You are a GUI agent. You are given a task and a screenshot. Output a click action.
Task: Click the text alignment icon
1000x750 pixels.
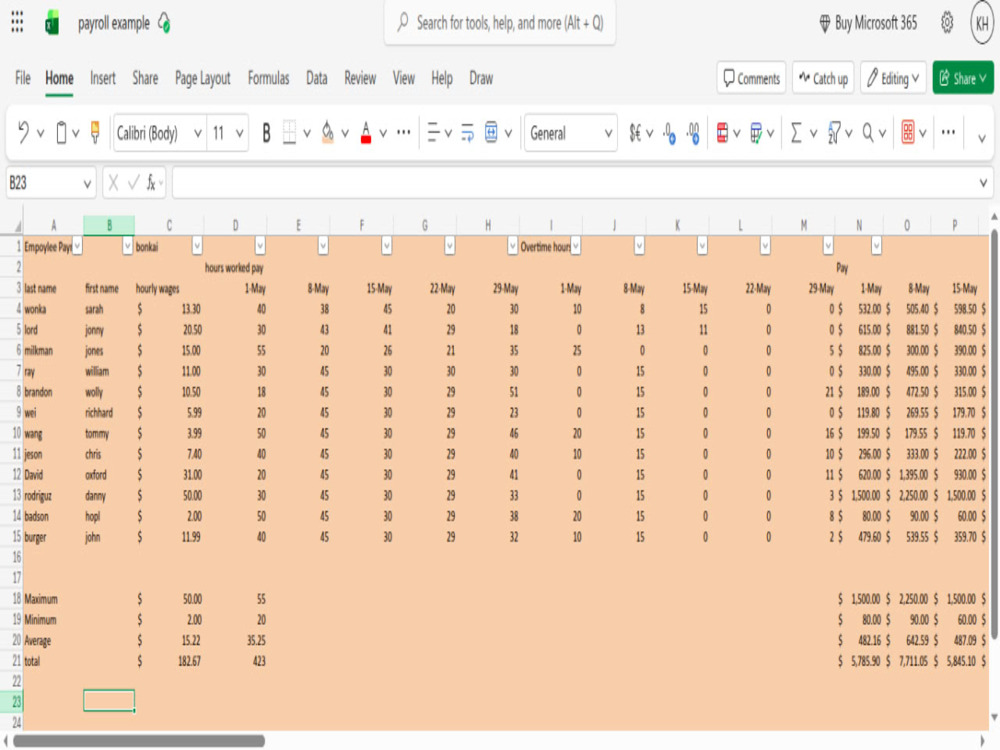tap(434, 133)
